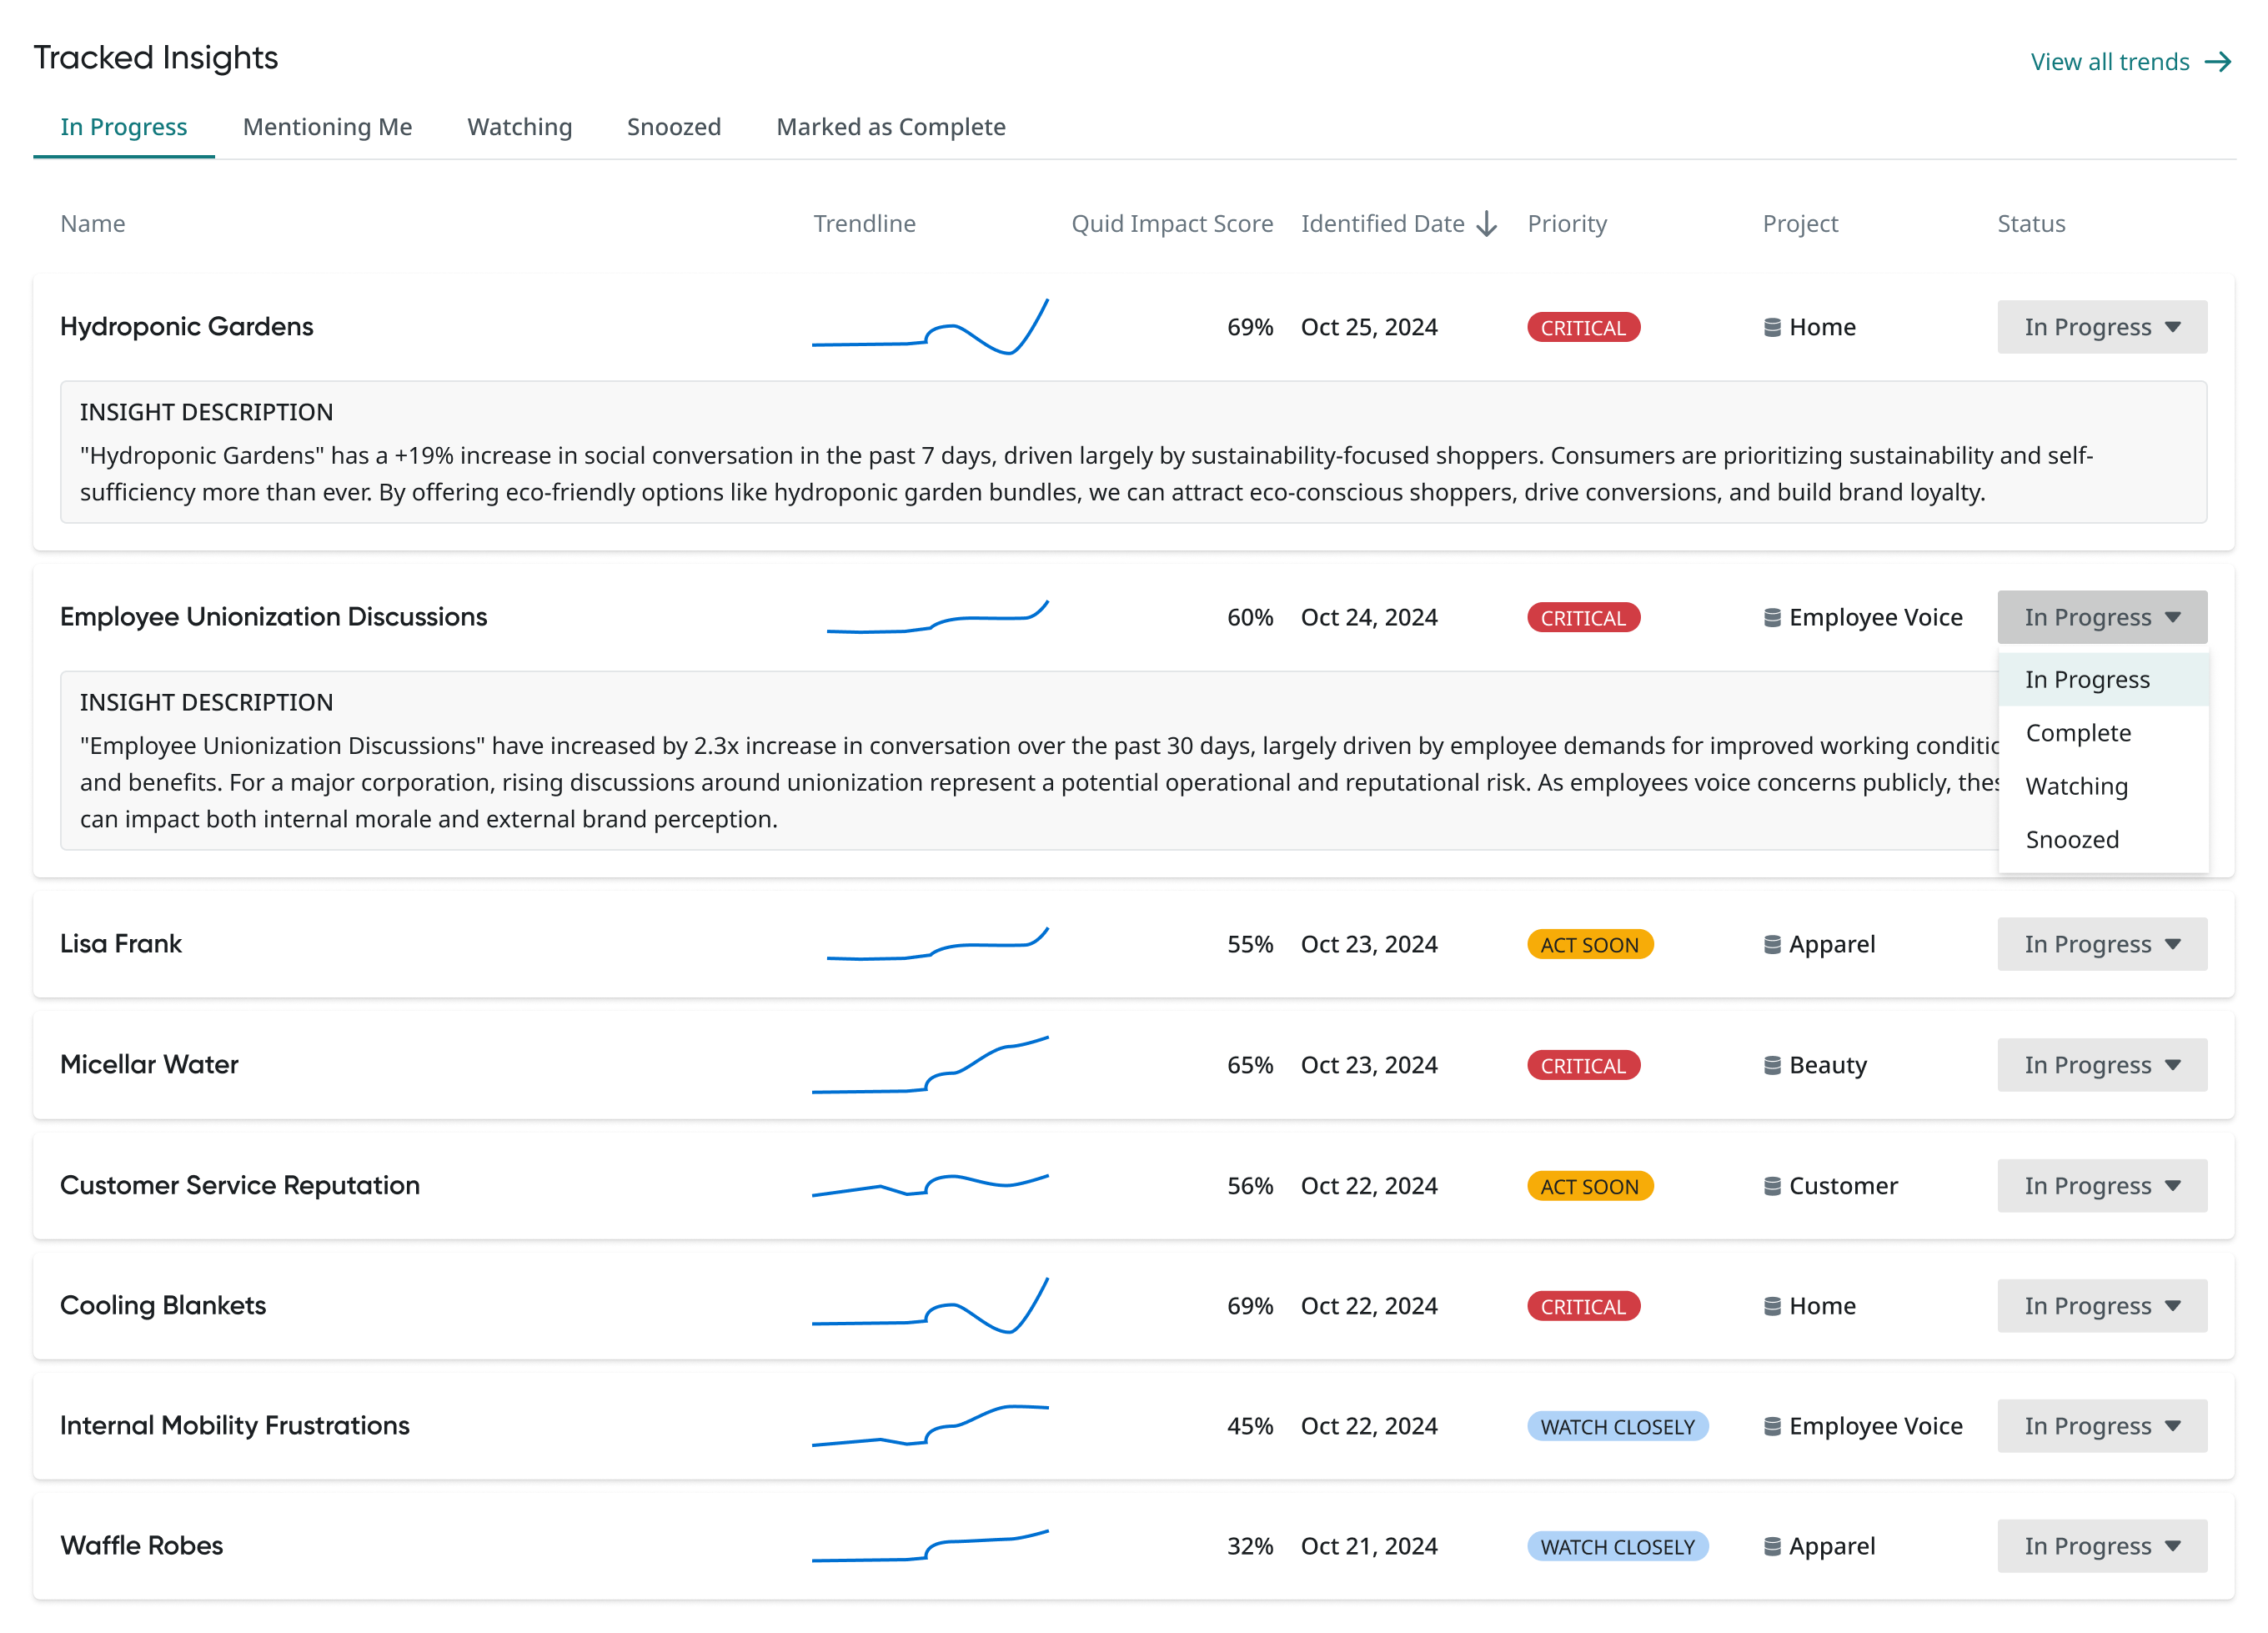Open the Marked as Complete tab
This screenshot has width=2268, height=1633.
click(x=890, y=127)
